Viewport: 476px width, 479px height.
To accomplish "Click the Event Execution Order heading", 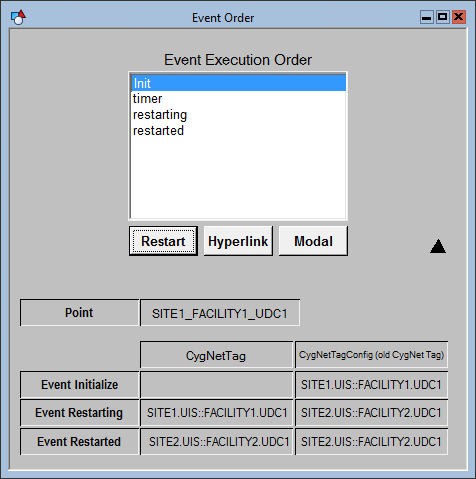I will 238,60.
